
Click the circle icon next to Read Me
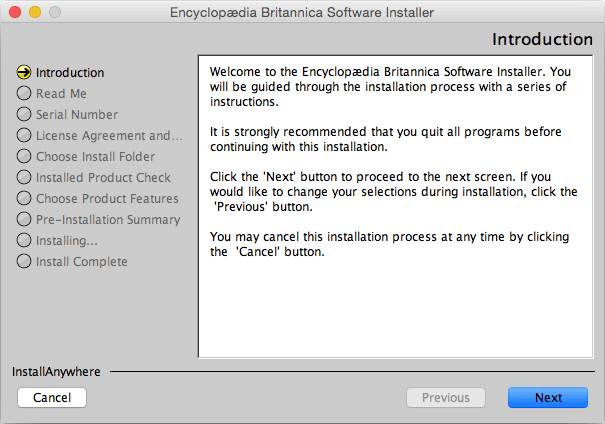(x=24, y=93)
